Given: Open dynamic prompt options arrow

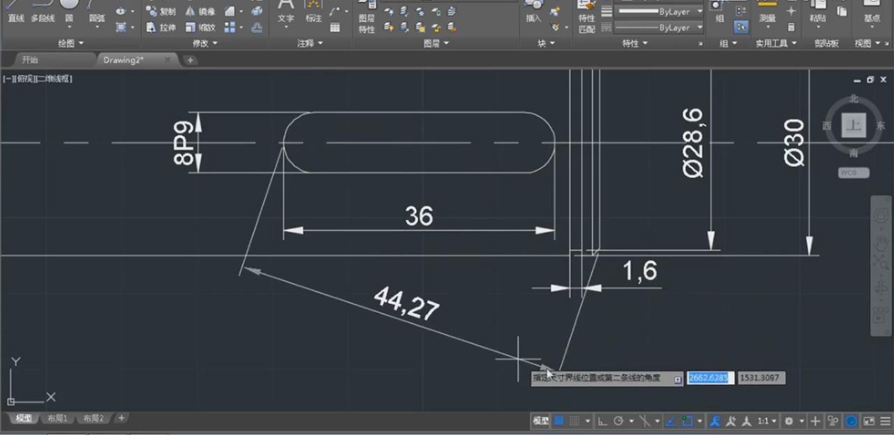Looking at the screenshot, I should (677, 379).
